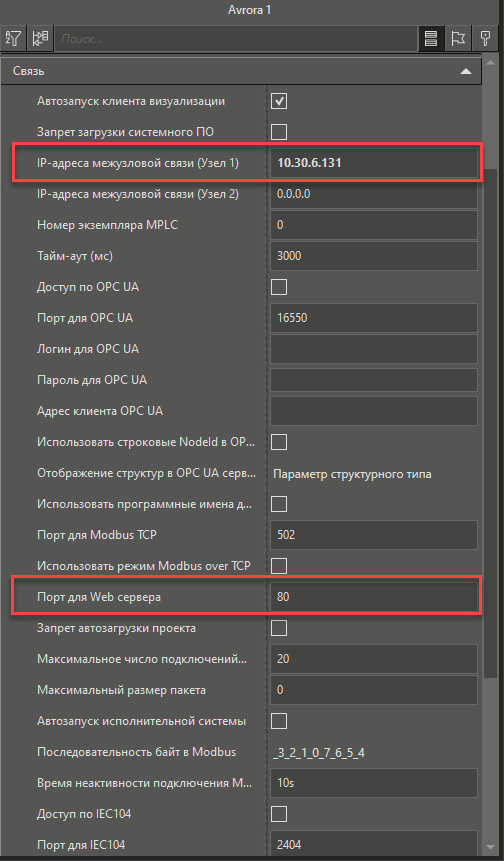Toggle Использовать программные имена checkbox
The width and height of the screenshot is (504, 861).
pyautogui.click(x=279, y=504)
